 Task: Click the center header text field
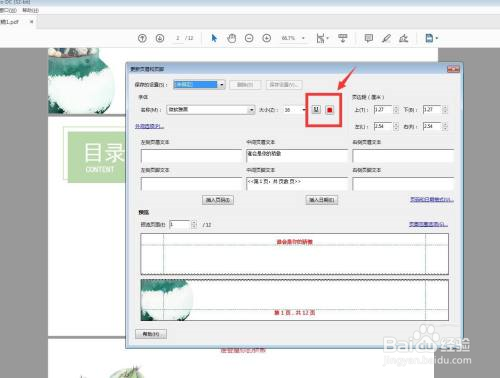point(297,156)
